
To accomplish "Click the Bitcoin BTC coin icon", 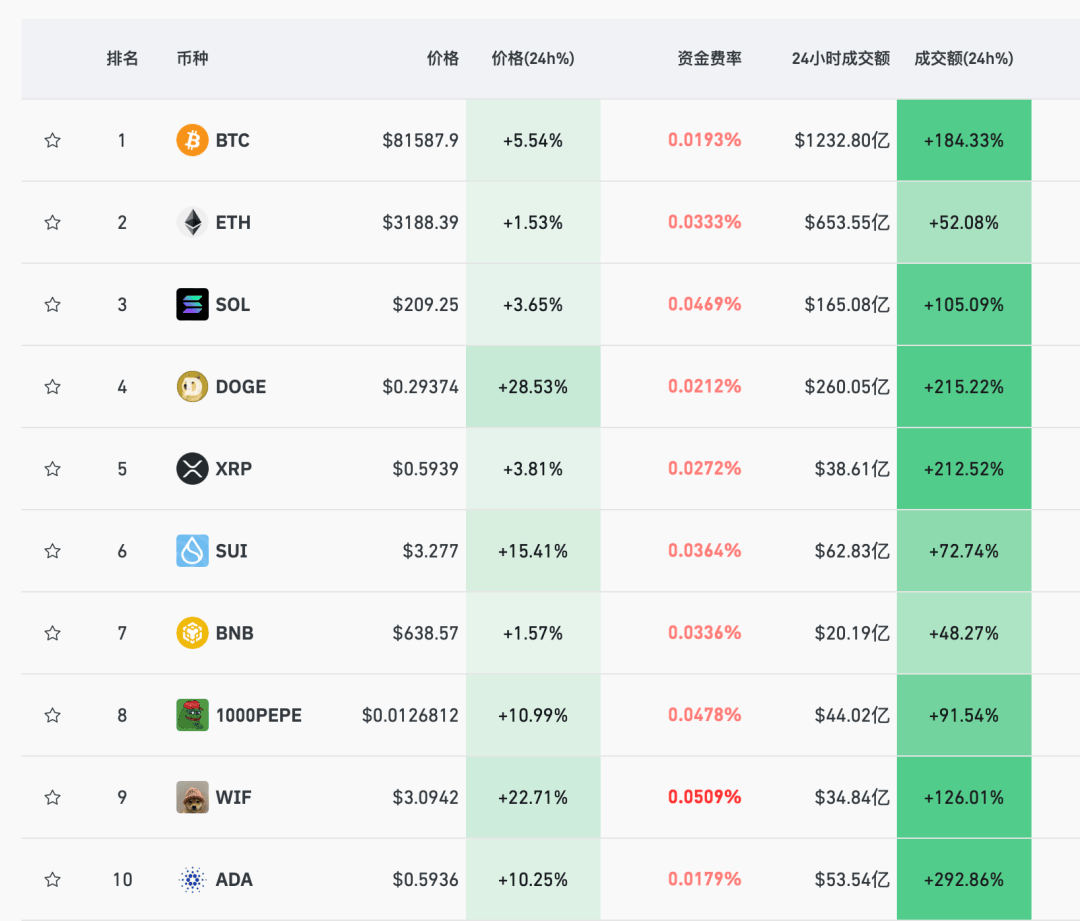I will pyautogui.click(x=192, y=140).
